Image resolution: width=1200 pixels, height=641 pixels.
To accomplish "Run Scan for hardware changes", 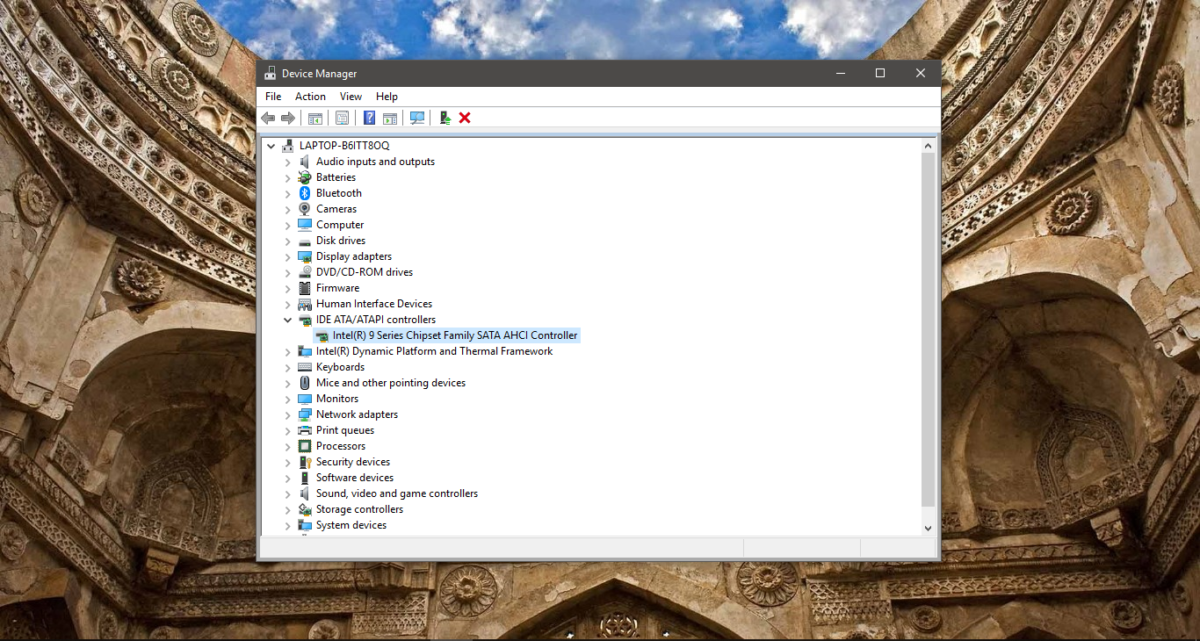I will (417, 117).
